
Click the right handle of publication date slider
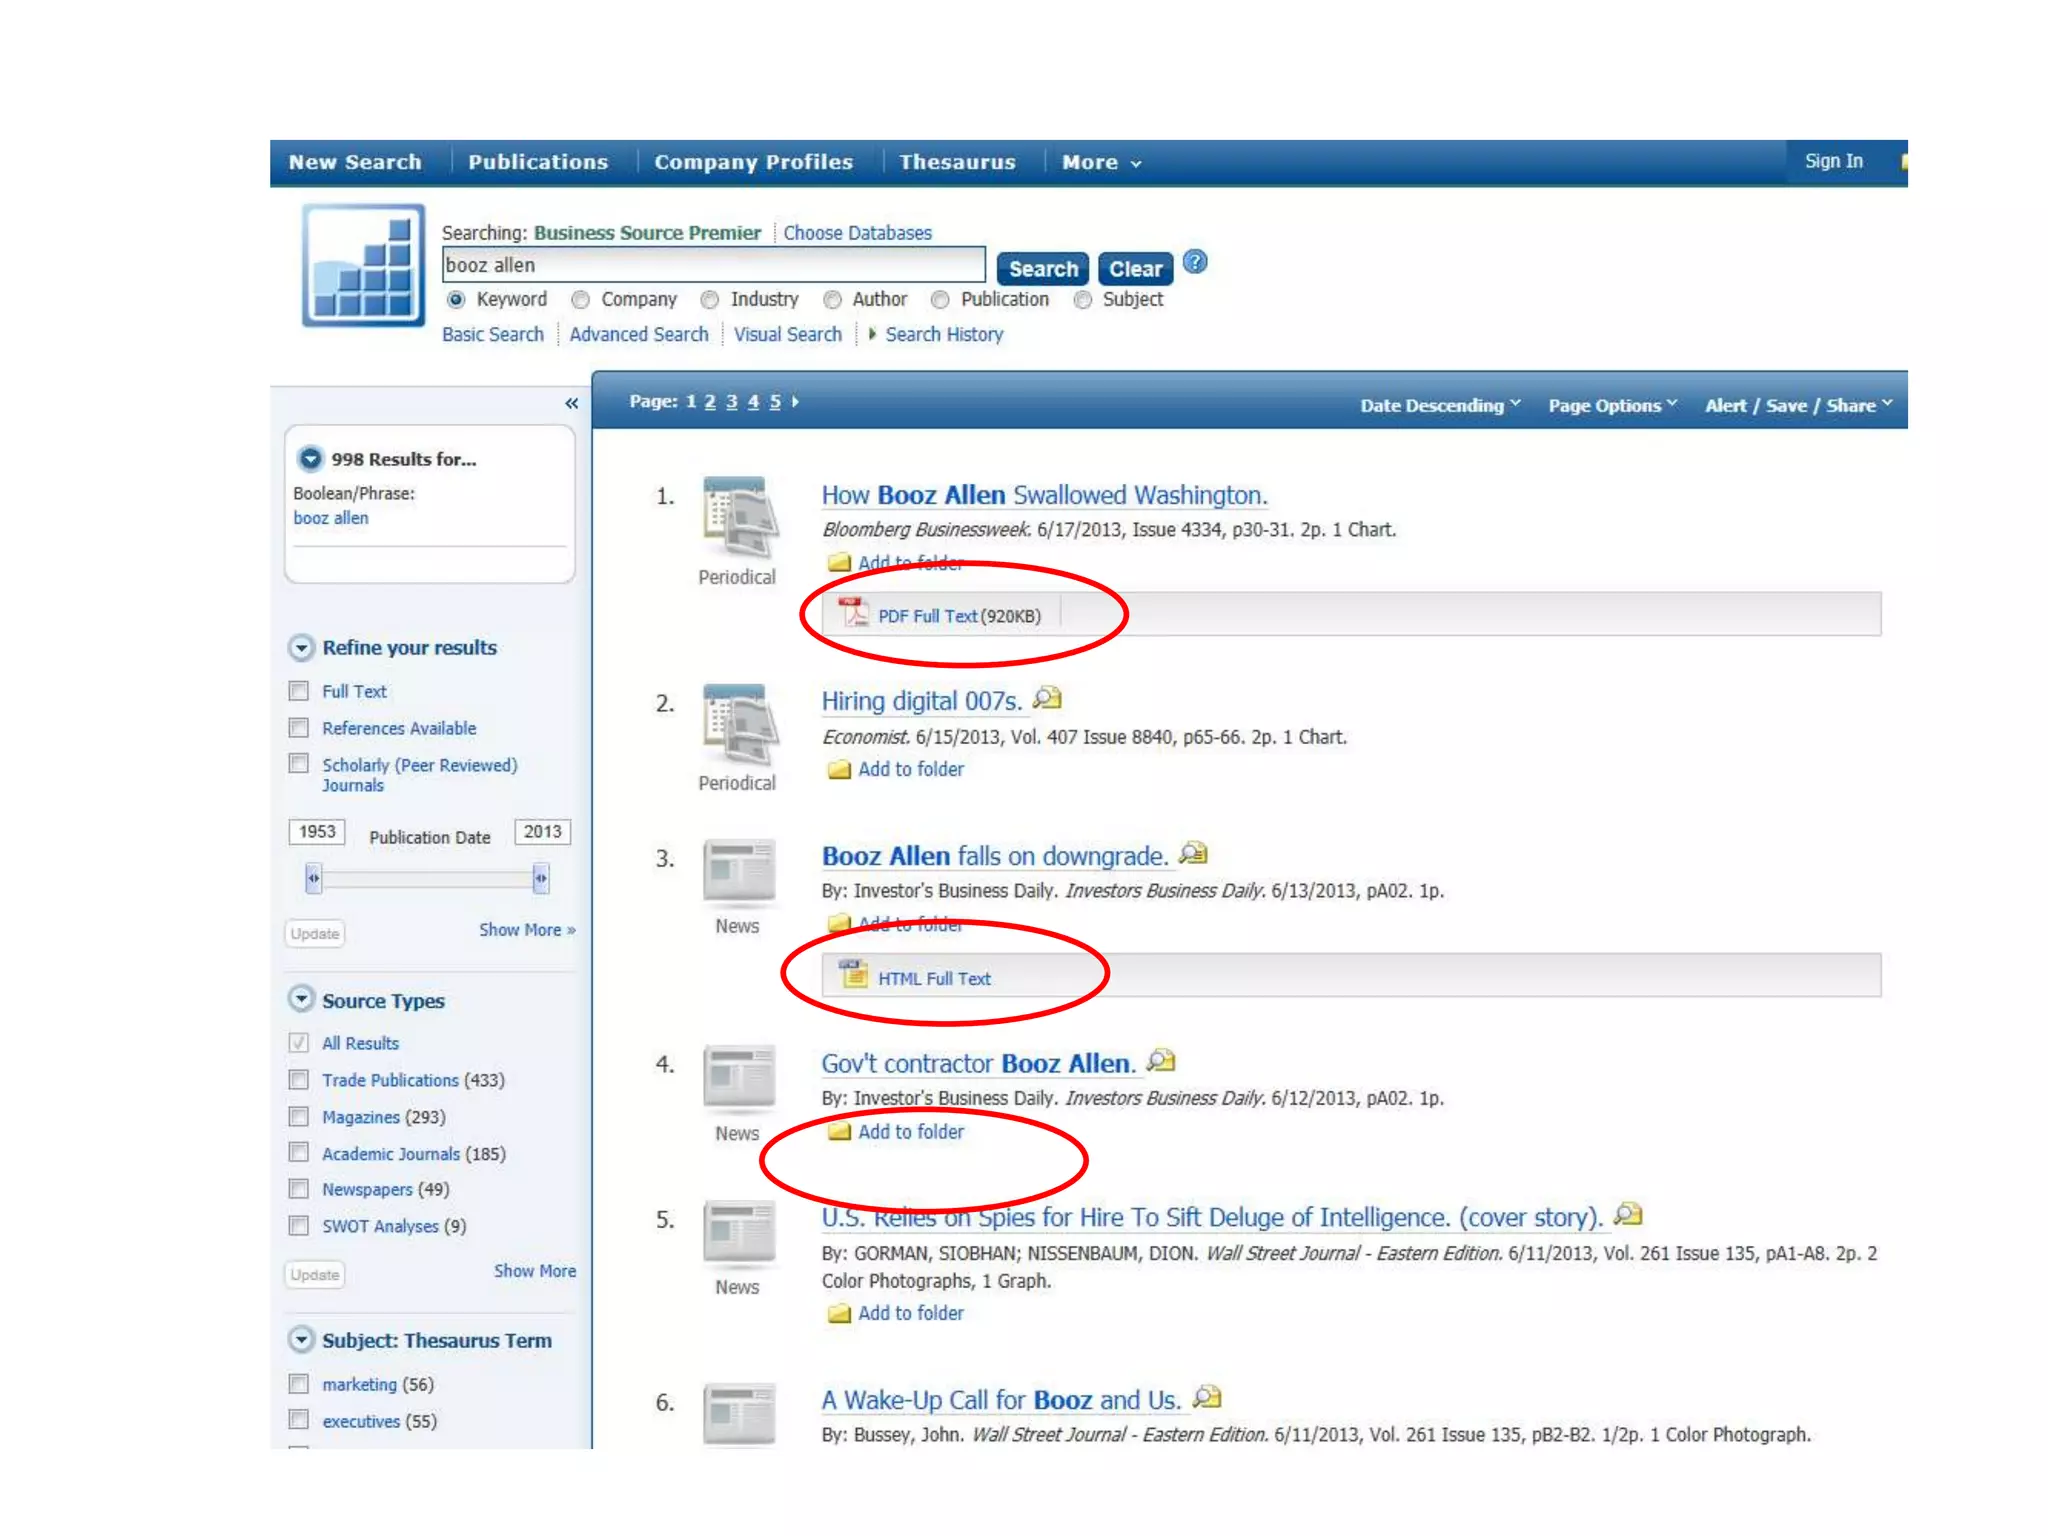click(x=541, y=878)
